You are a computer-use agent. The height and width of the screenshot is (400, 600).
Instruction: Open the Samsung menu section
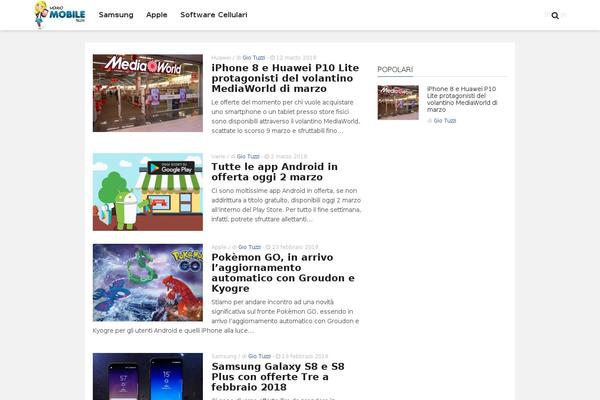[116, 15]
